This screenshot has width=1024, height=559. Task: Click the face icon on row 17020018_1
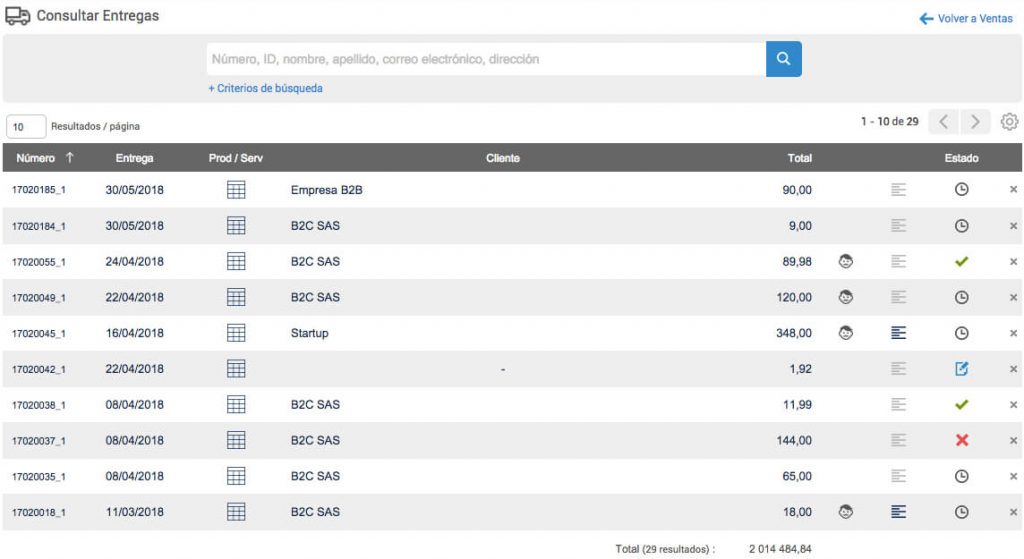(846, 512)
